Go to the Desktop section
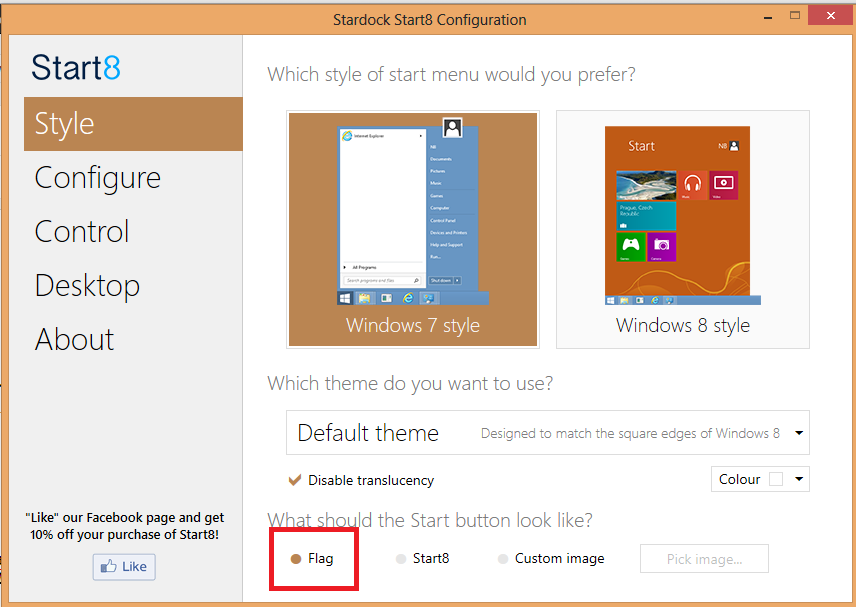This screenshot has width=856, height=608. pyautogui.click(x=87, y=285)
